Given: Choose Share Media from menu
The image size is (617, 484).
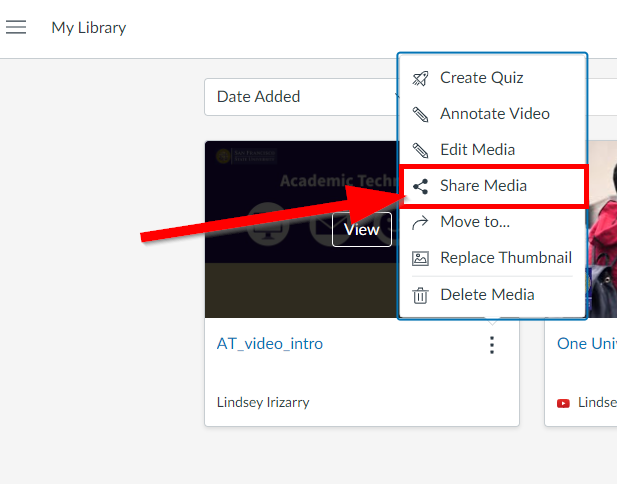Looking at the screenshot, I should (x=494, y=186).
